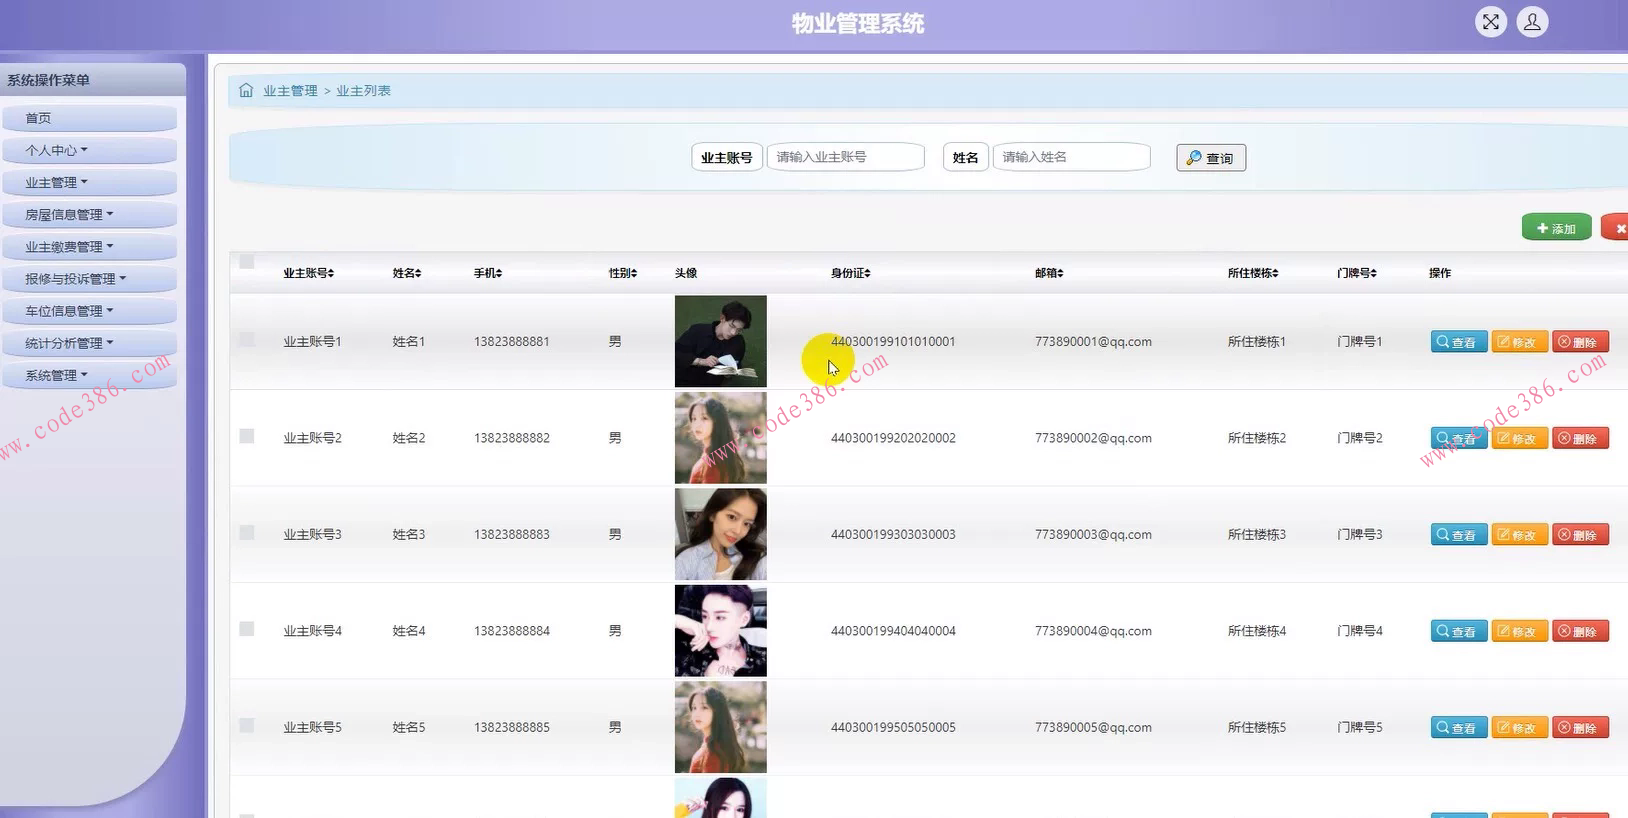
Task: Sort by 手机 column arrows
Action: tap(499, 273)
